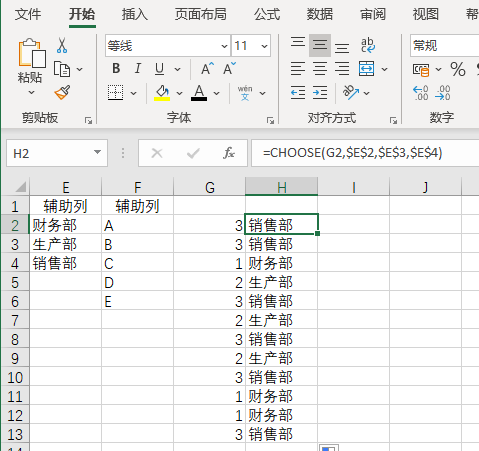
Task: Click the formula bar with CHOOSE formula
Action: 365,153
